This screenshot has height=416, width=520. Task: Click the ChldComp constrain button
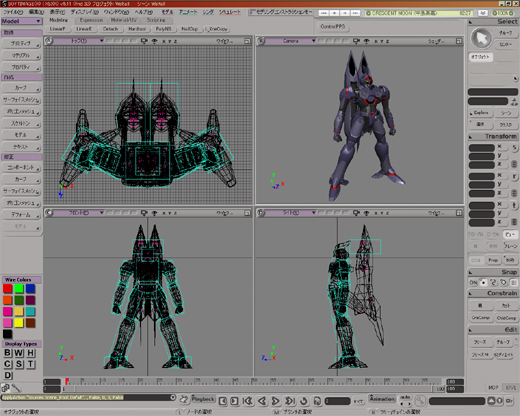[x=506, y=318]
